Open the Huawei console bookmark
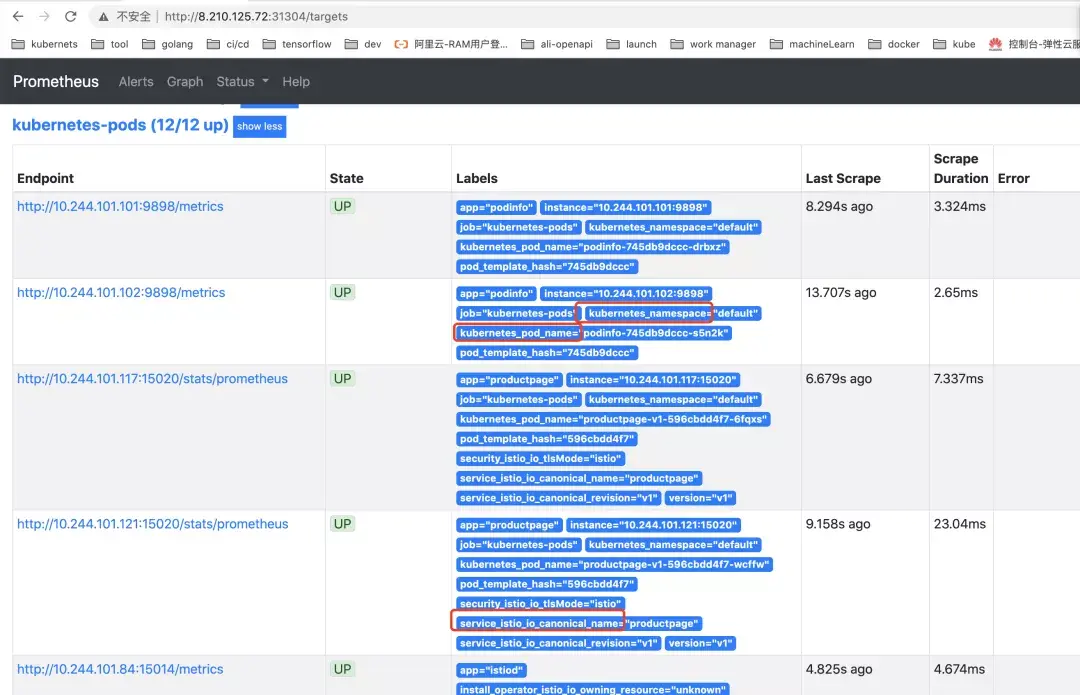1080x695 pixels. (1034, 44)
